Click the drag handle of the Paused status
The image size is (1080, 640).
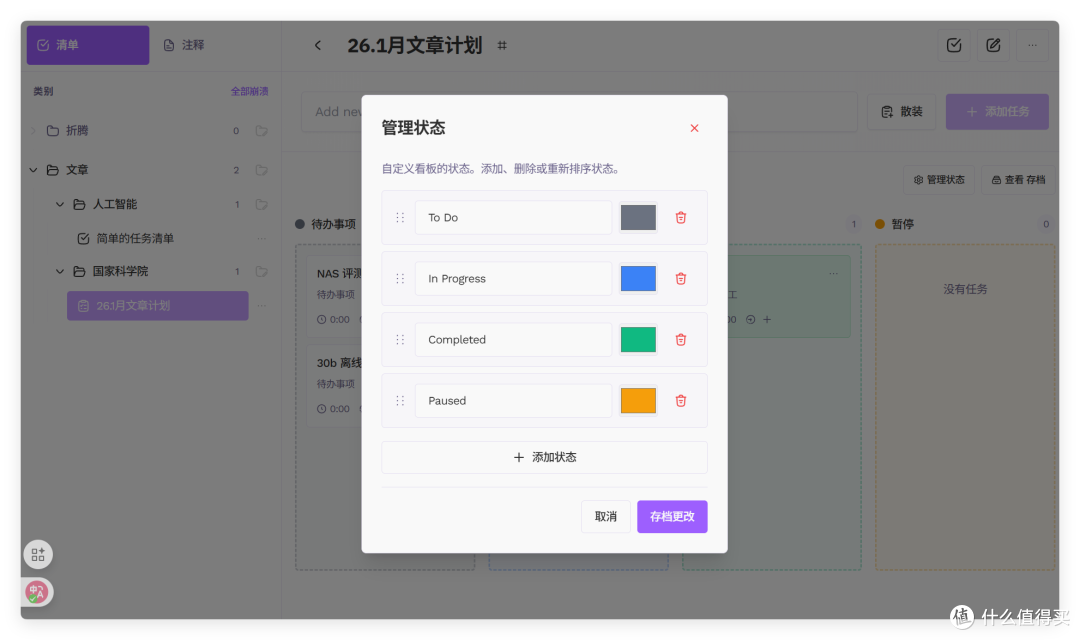pyautogui.click(x=400, y=400)
